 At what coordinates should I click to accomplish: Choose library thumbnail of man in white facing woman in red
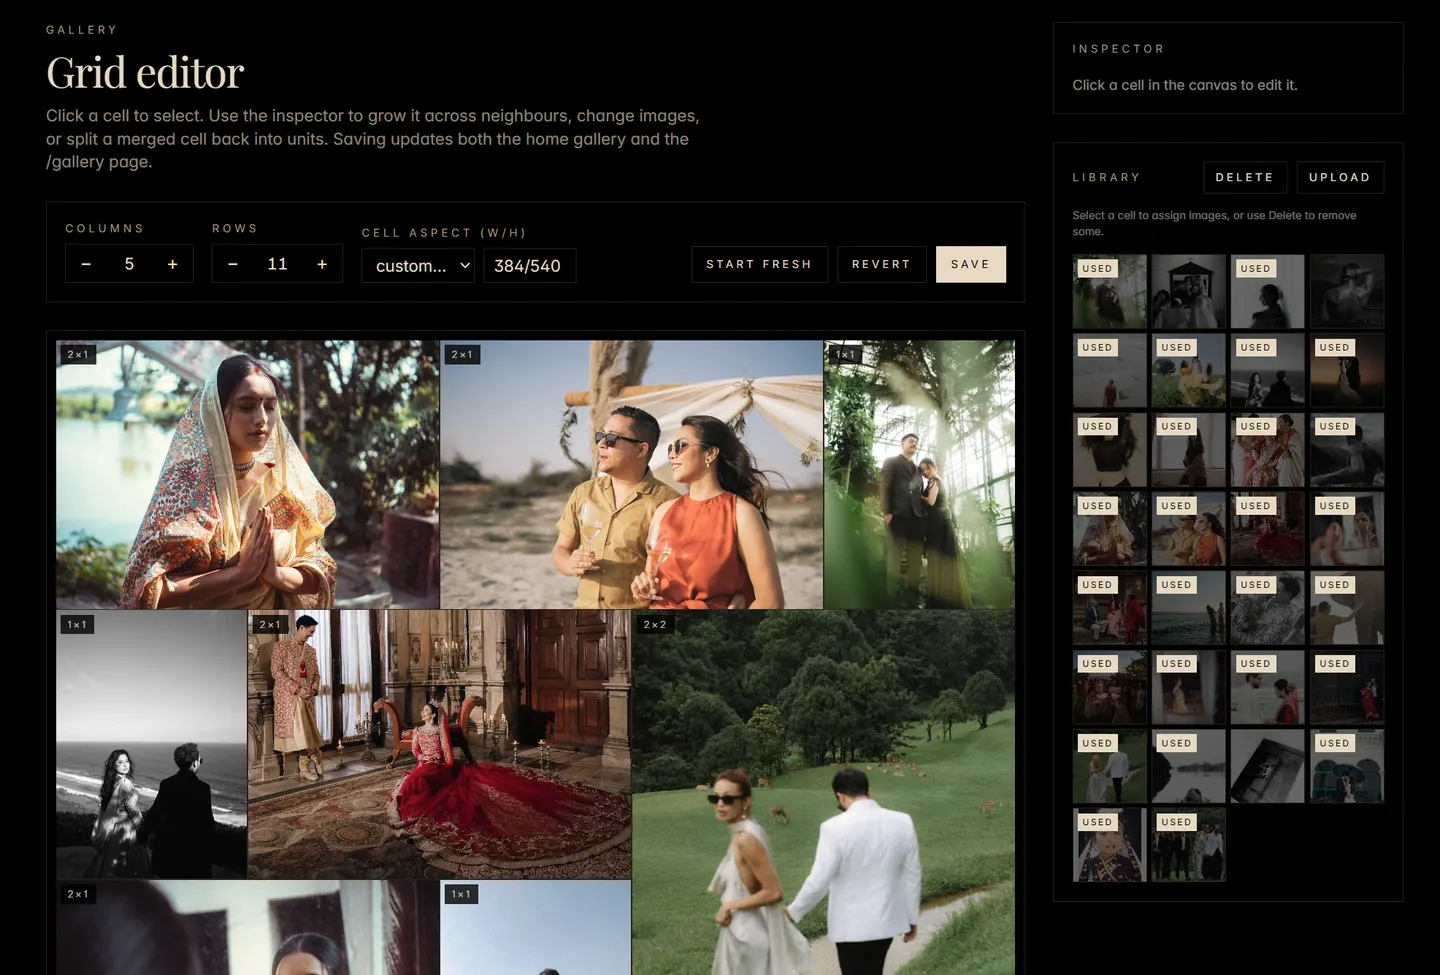[1268, 687]
